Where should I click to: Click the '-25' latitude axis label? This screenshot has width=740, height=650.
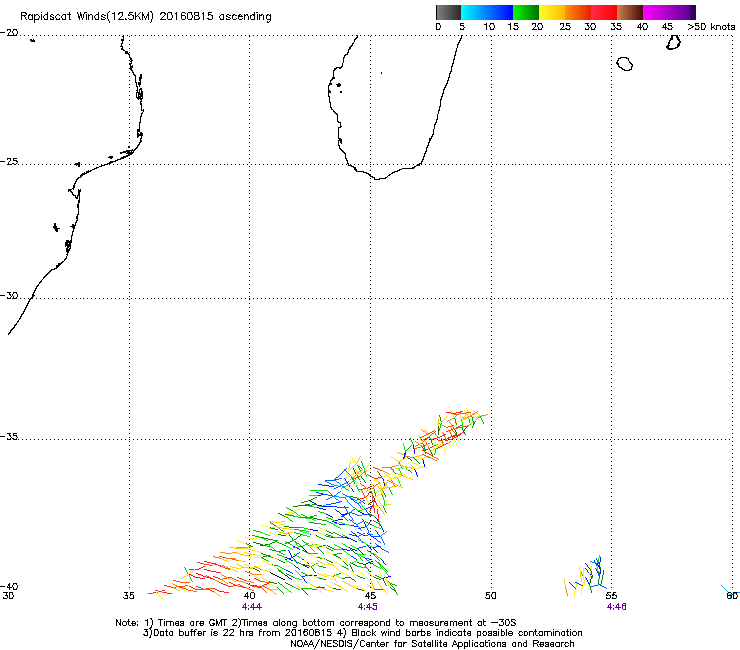tap(9, 161)
